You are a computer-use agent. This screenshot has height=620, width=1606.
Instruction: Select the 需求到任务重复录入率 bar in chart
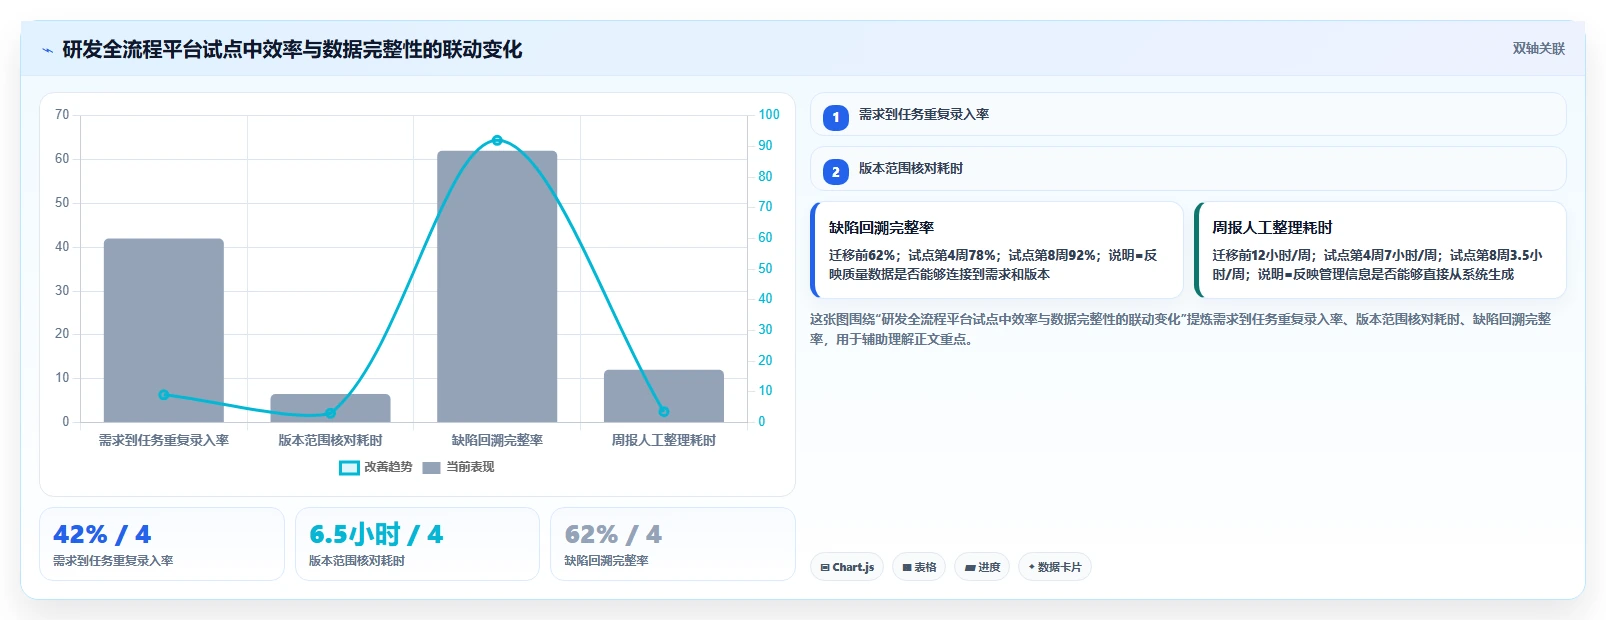coord(164,330)
